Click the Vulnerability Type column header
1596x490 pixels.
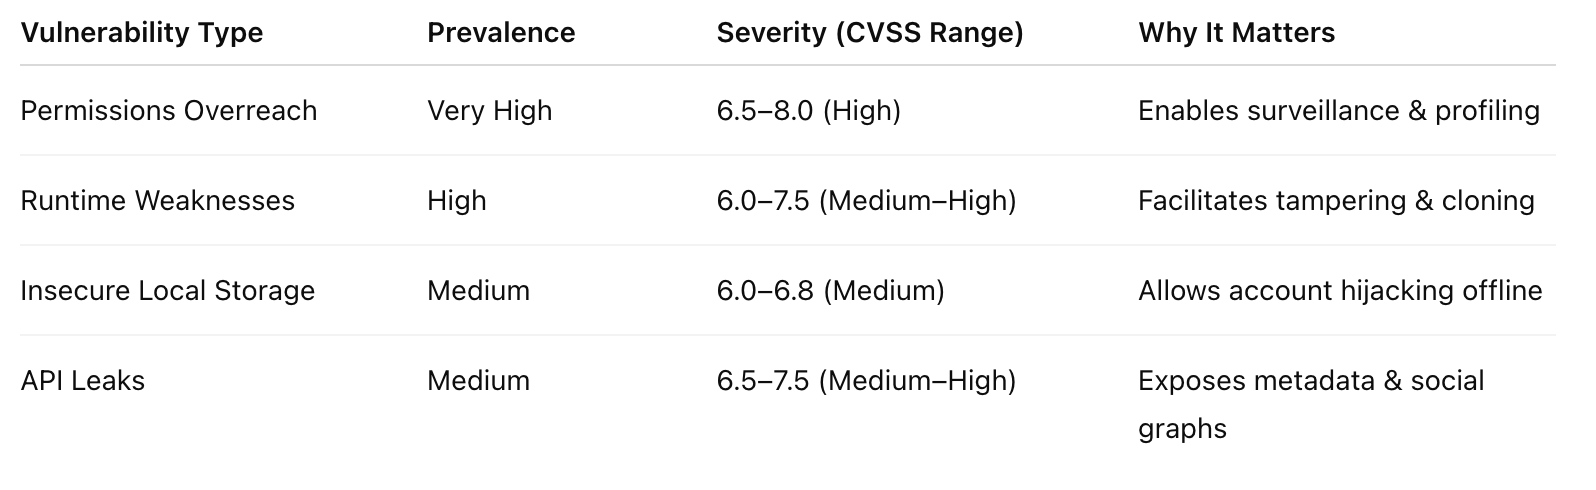pyautogui.click(x=142, y=33)
